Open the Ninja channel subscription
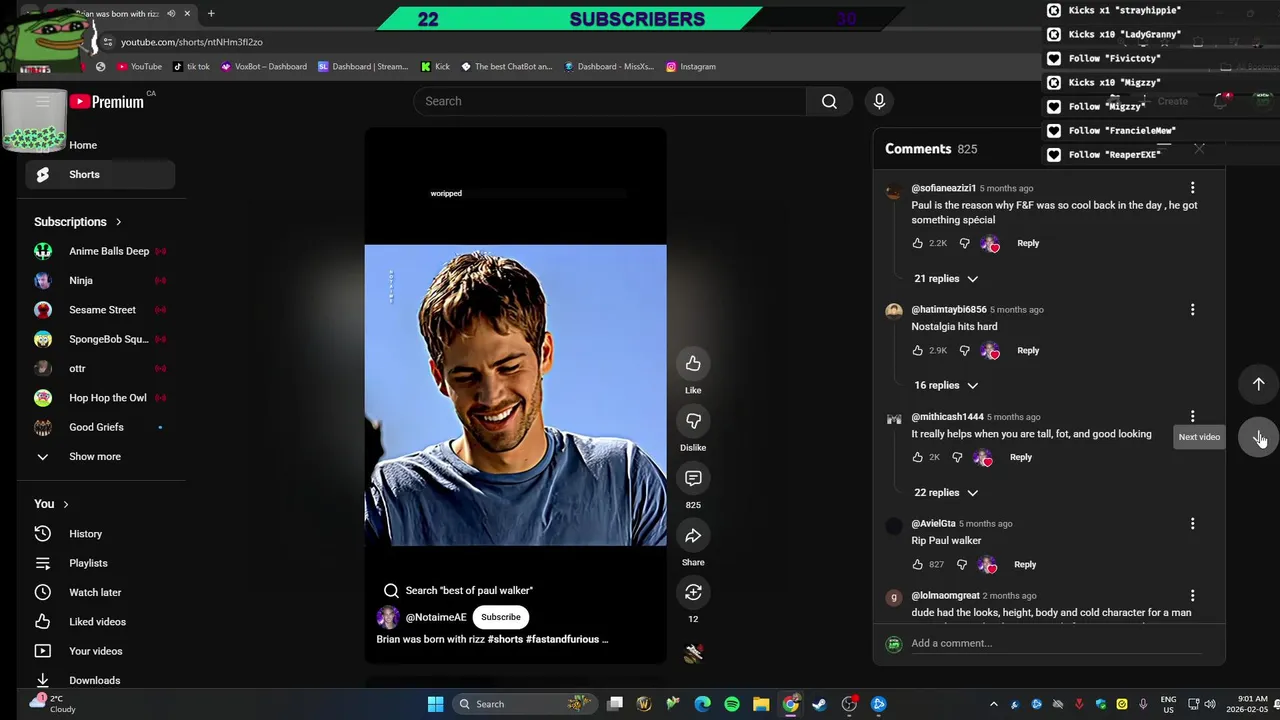The height and width of the screenshot is (720, 1280). tap(100, 280)
